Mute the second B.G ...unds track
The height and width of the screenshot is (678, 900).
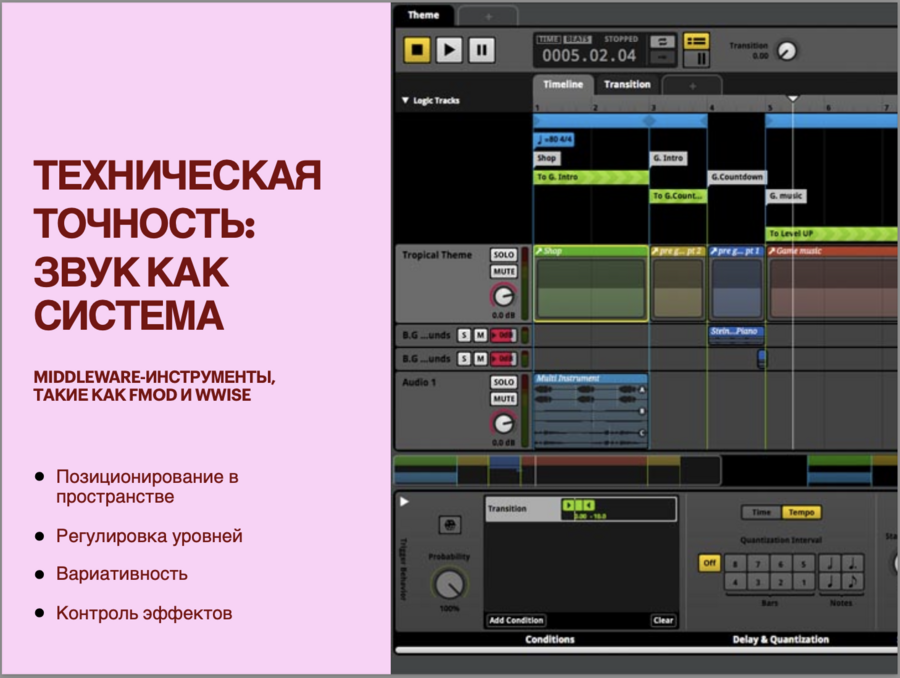480,359
